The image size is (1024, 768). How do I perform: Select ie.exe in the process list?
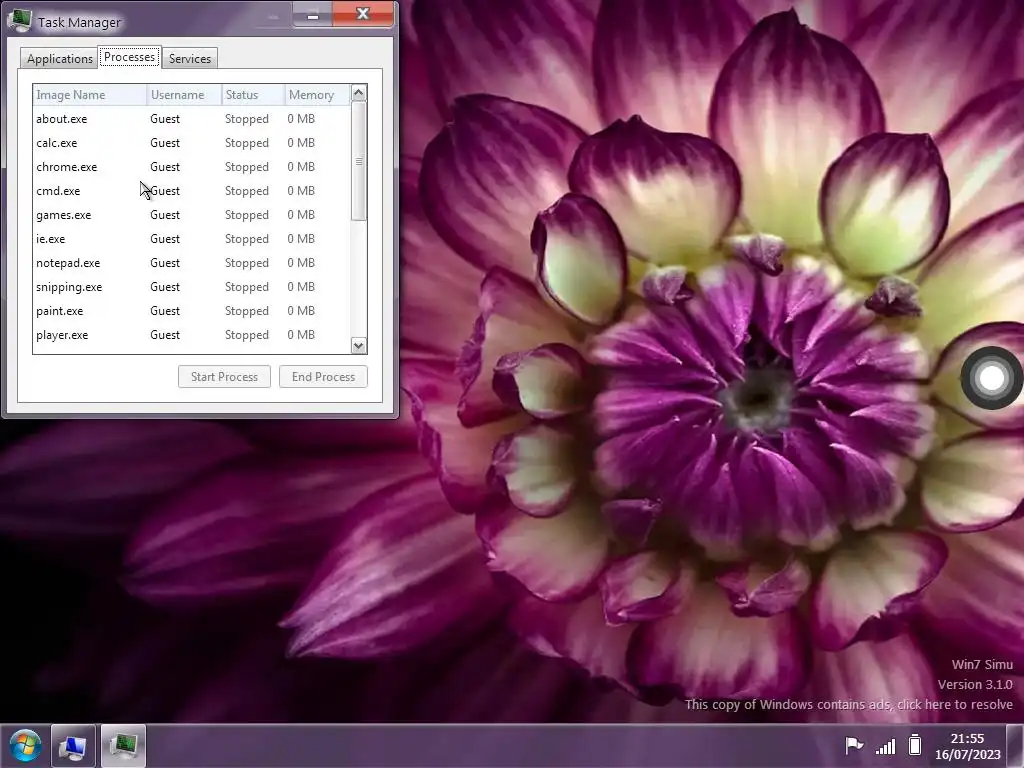pyautogui.click(x=191, y=239)
